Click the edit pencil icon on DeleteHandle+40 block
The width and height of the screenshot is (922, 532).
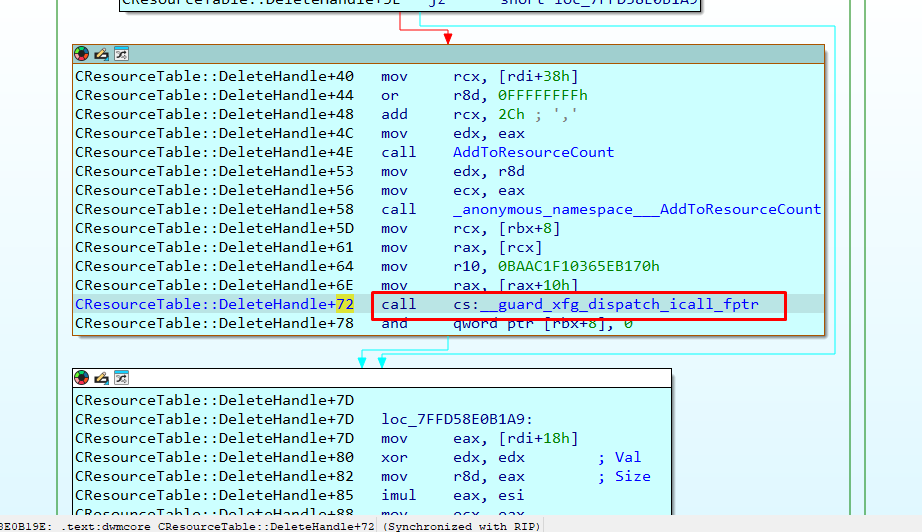(101, 54)
